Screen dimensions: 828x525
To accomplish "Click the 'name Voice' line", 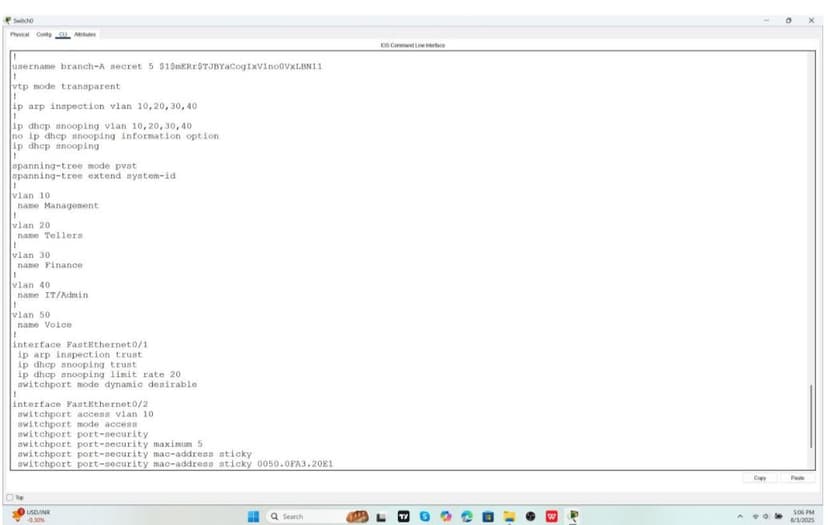I will [44, 325].
